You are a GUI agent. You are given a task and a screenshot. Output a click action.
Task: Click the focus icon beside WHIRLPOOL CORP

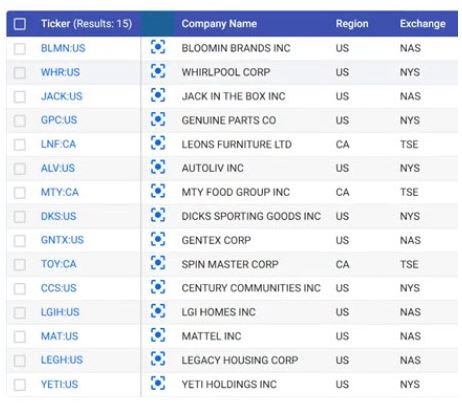158,71
